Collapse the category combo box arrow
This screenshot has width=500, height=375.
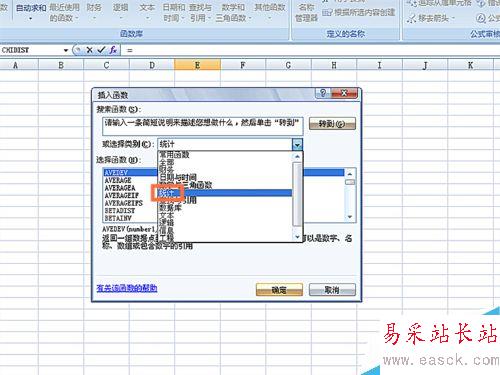297,144
